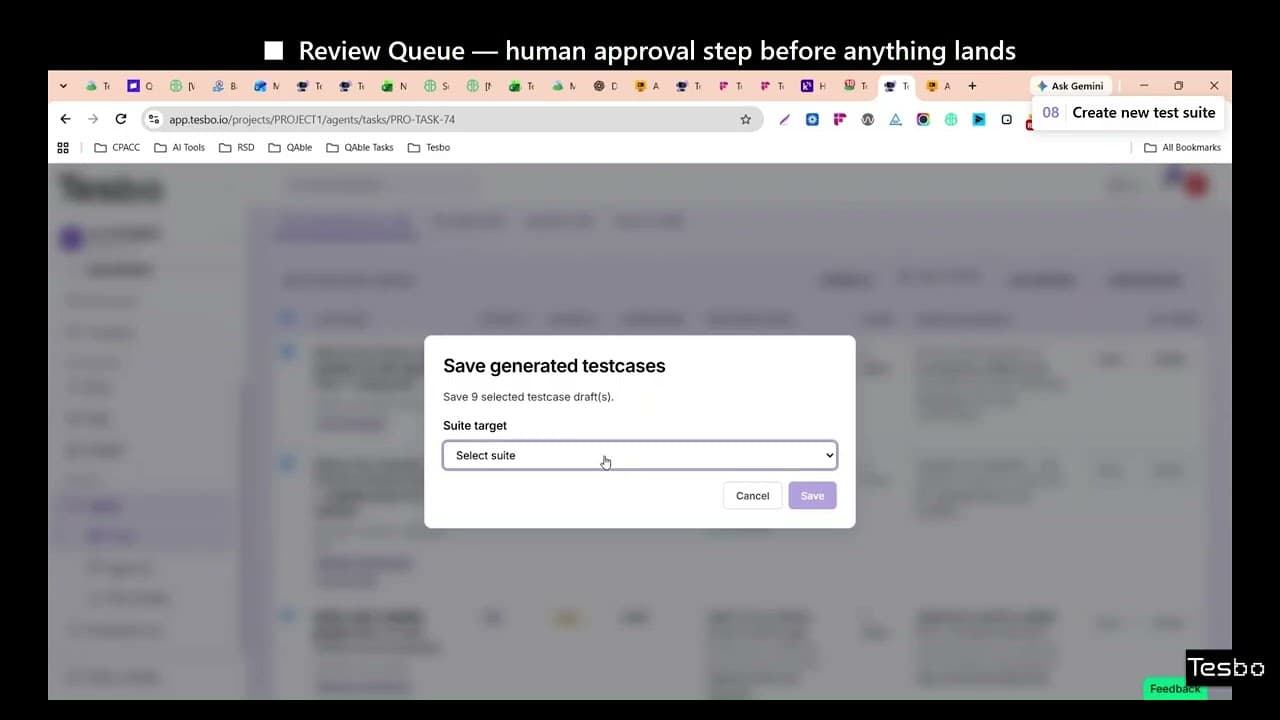The image size is (1280, 720).
Task: Open the QAble bookmarks folder
Action: coord(290,147)
